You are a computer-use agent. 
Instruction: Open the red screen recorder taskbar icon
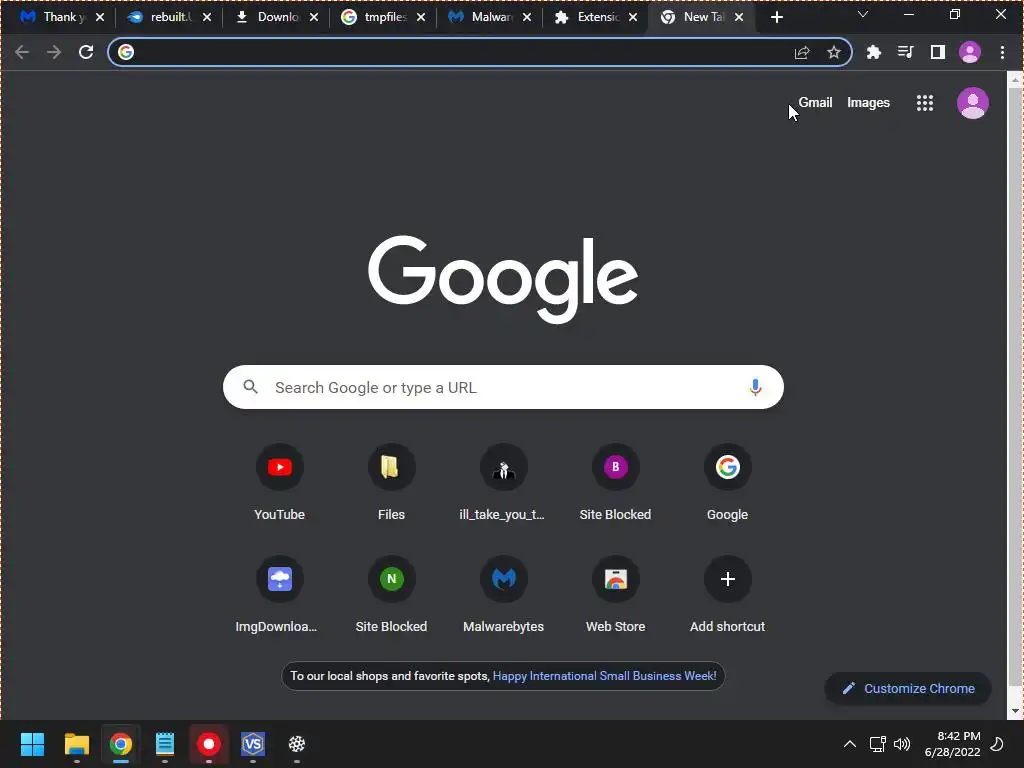coord(209,744)
